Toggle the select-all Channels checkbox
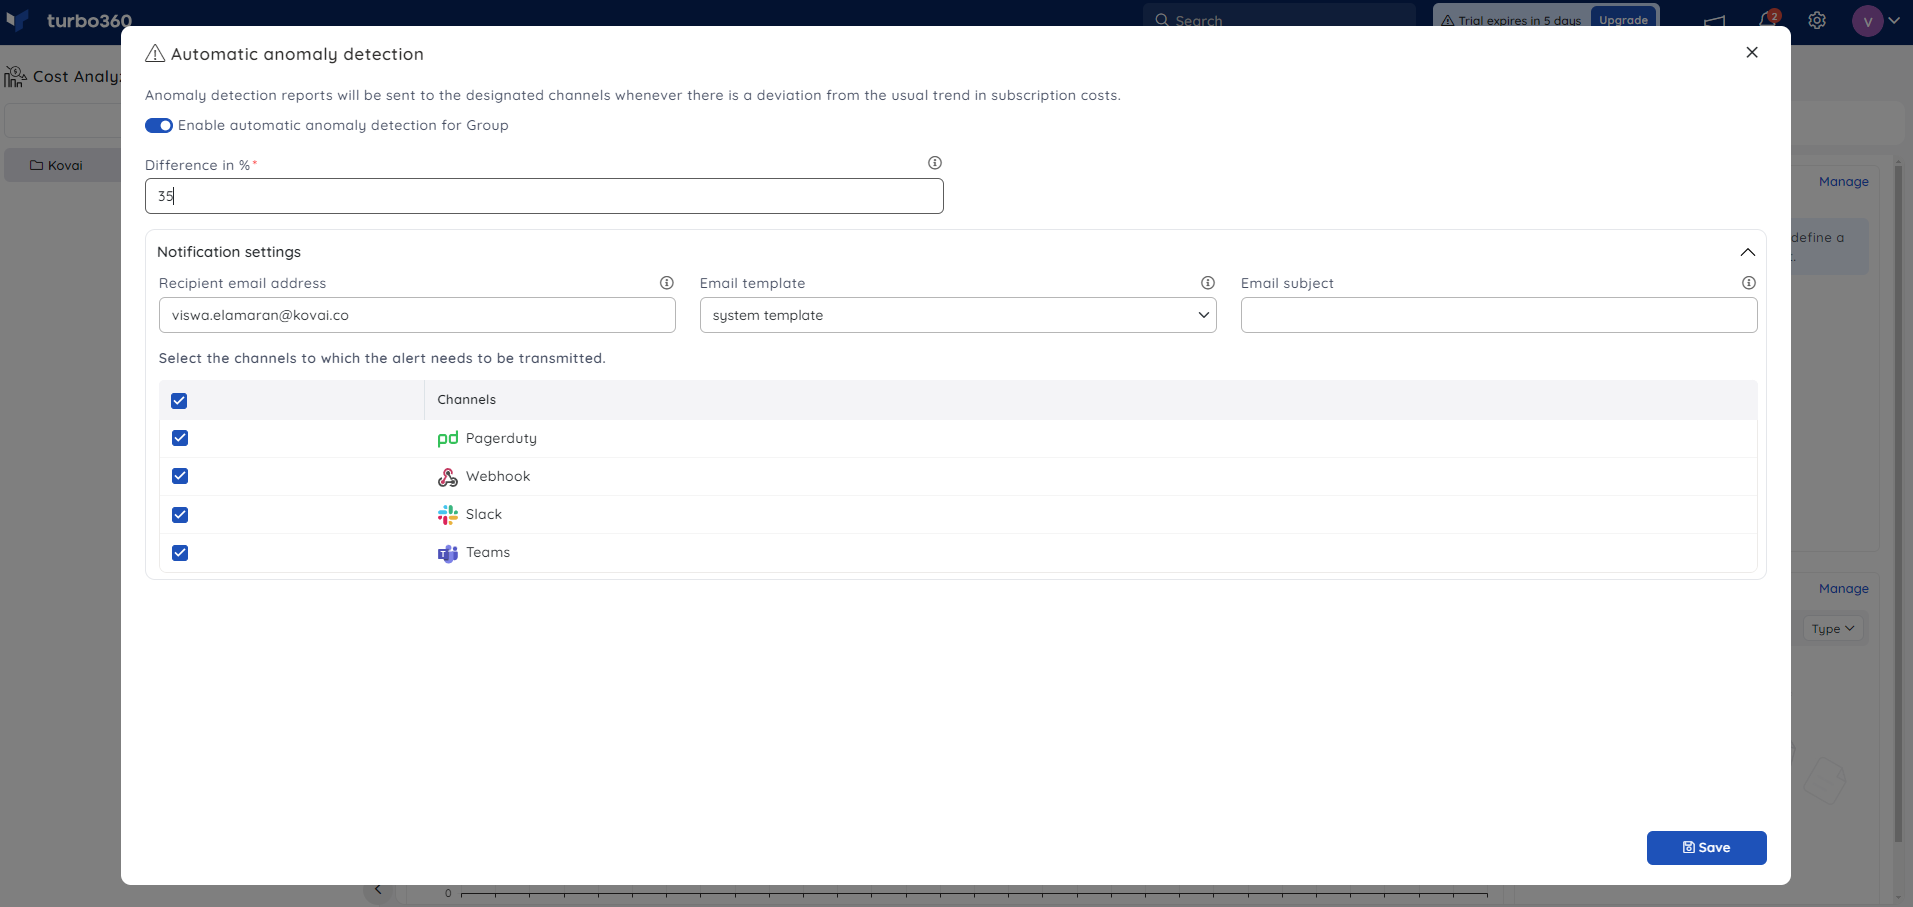Viewport: 1913px width, 907px height. 179,401
